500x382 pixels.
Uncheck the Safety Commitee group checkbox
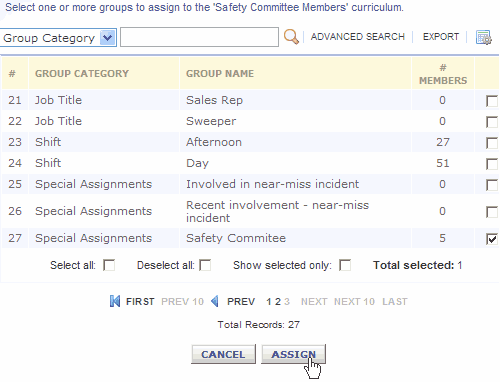point(492,239)
